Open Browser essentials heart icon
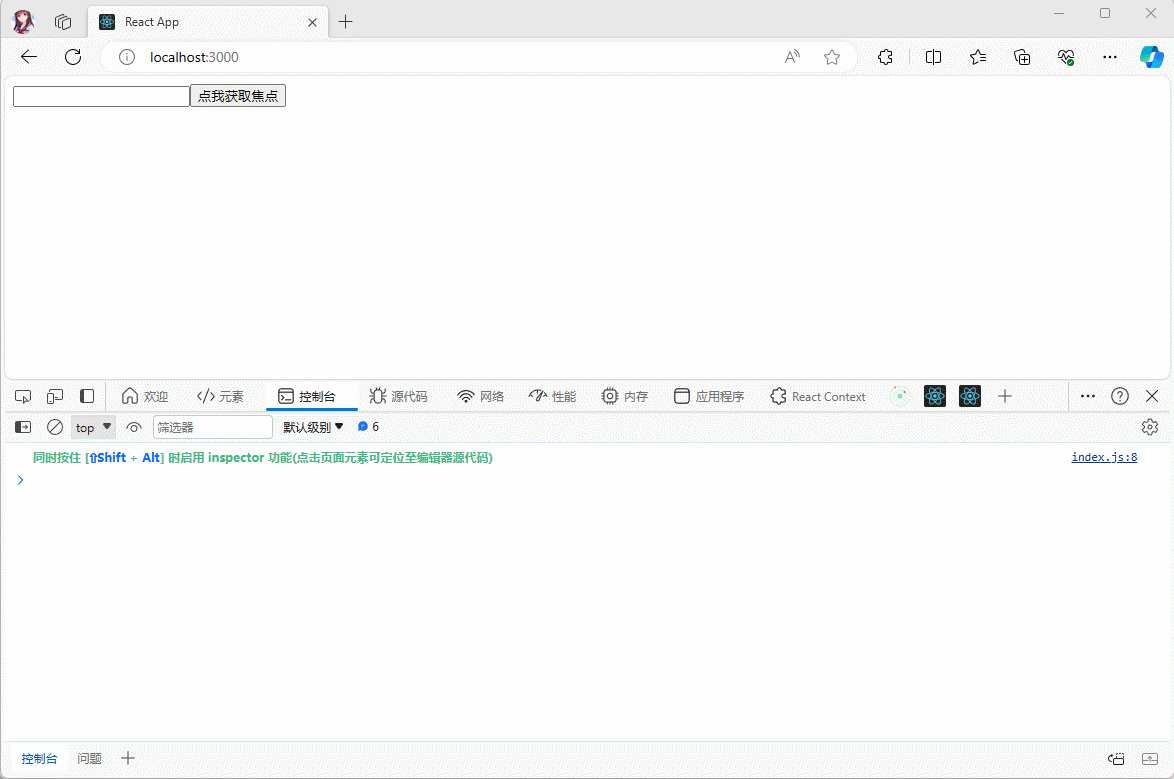1174x779 pixels. click(1066, 57)
